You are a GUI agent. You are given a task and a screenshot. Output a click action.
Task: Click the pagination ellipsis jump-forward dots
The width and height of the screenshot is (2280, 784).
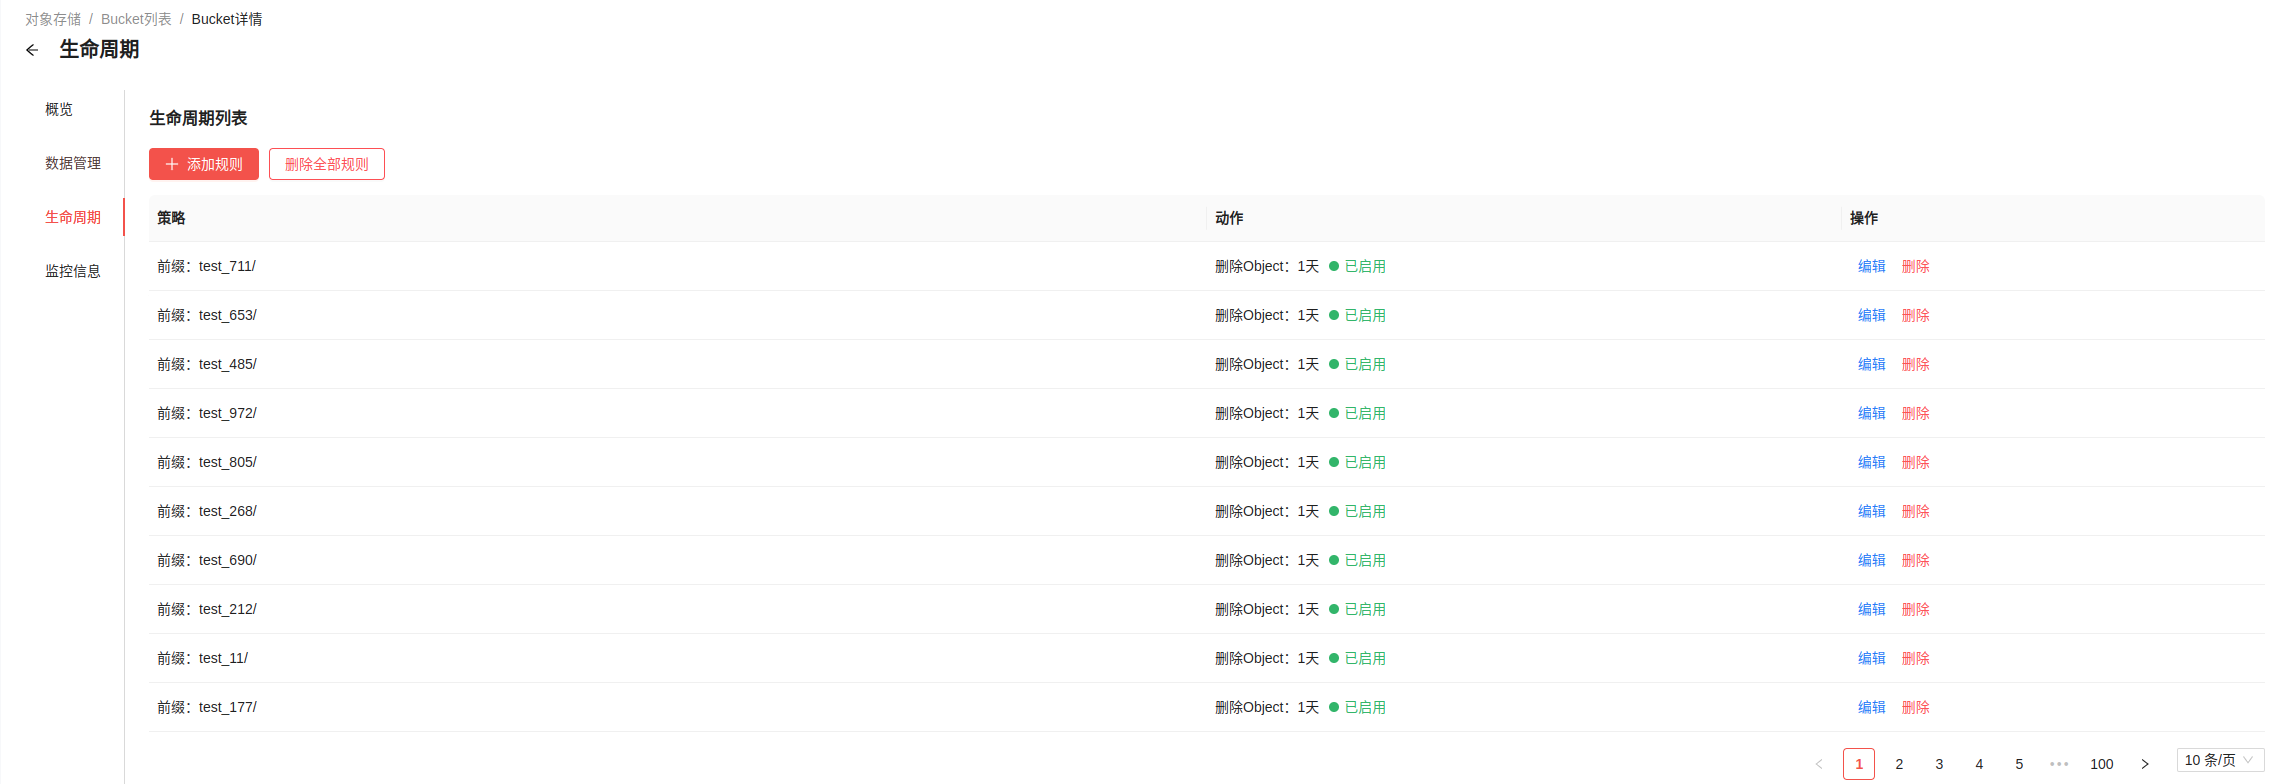coord(2059,764)
